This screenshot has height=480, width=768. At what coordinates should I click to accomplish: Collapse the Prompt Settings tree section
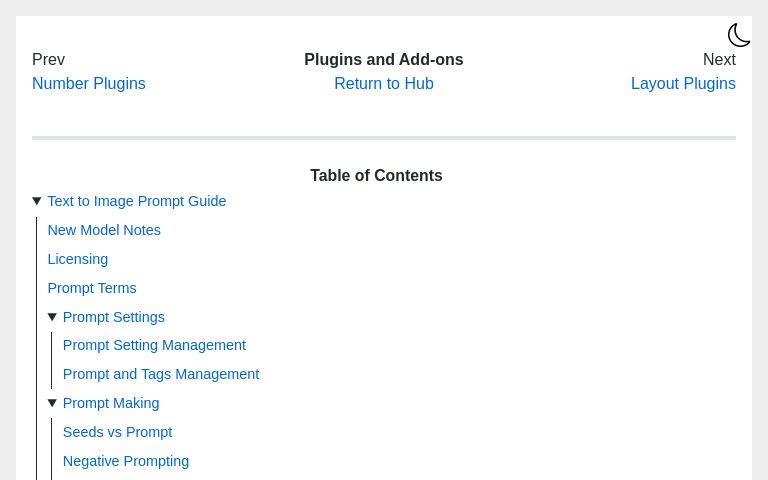[52, 317]
